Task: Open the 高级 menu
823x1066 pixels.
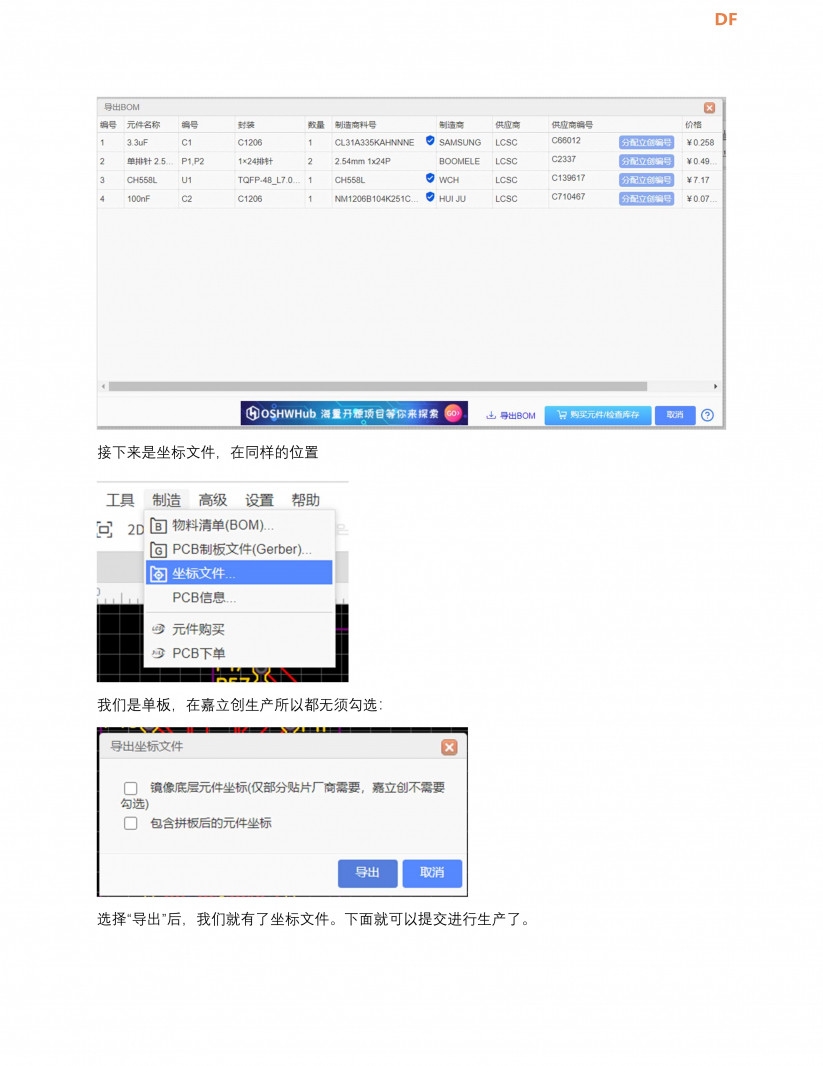Action: pyautogui.click(x=213, y=500)
